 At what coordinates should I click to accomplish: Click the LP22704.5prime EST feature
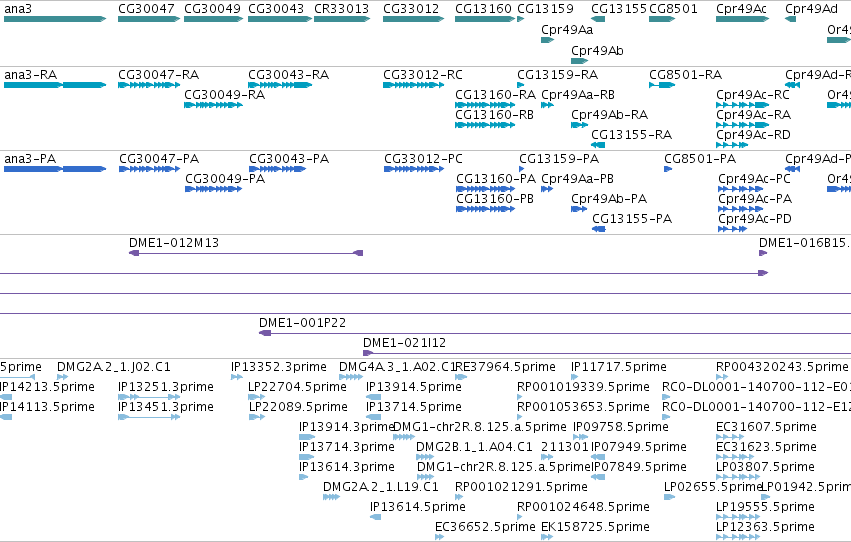257,397
